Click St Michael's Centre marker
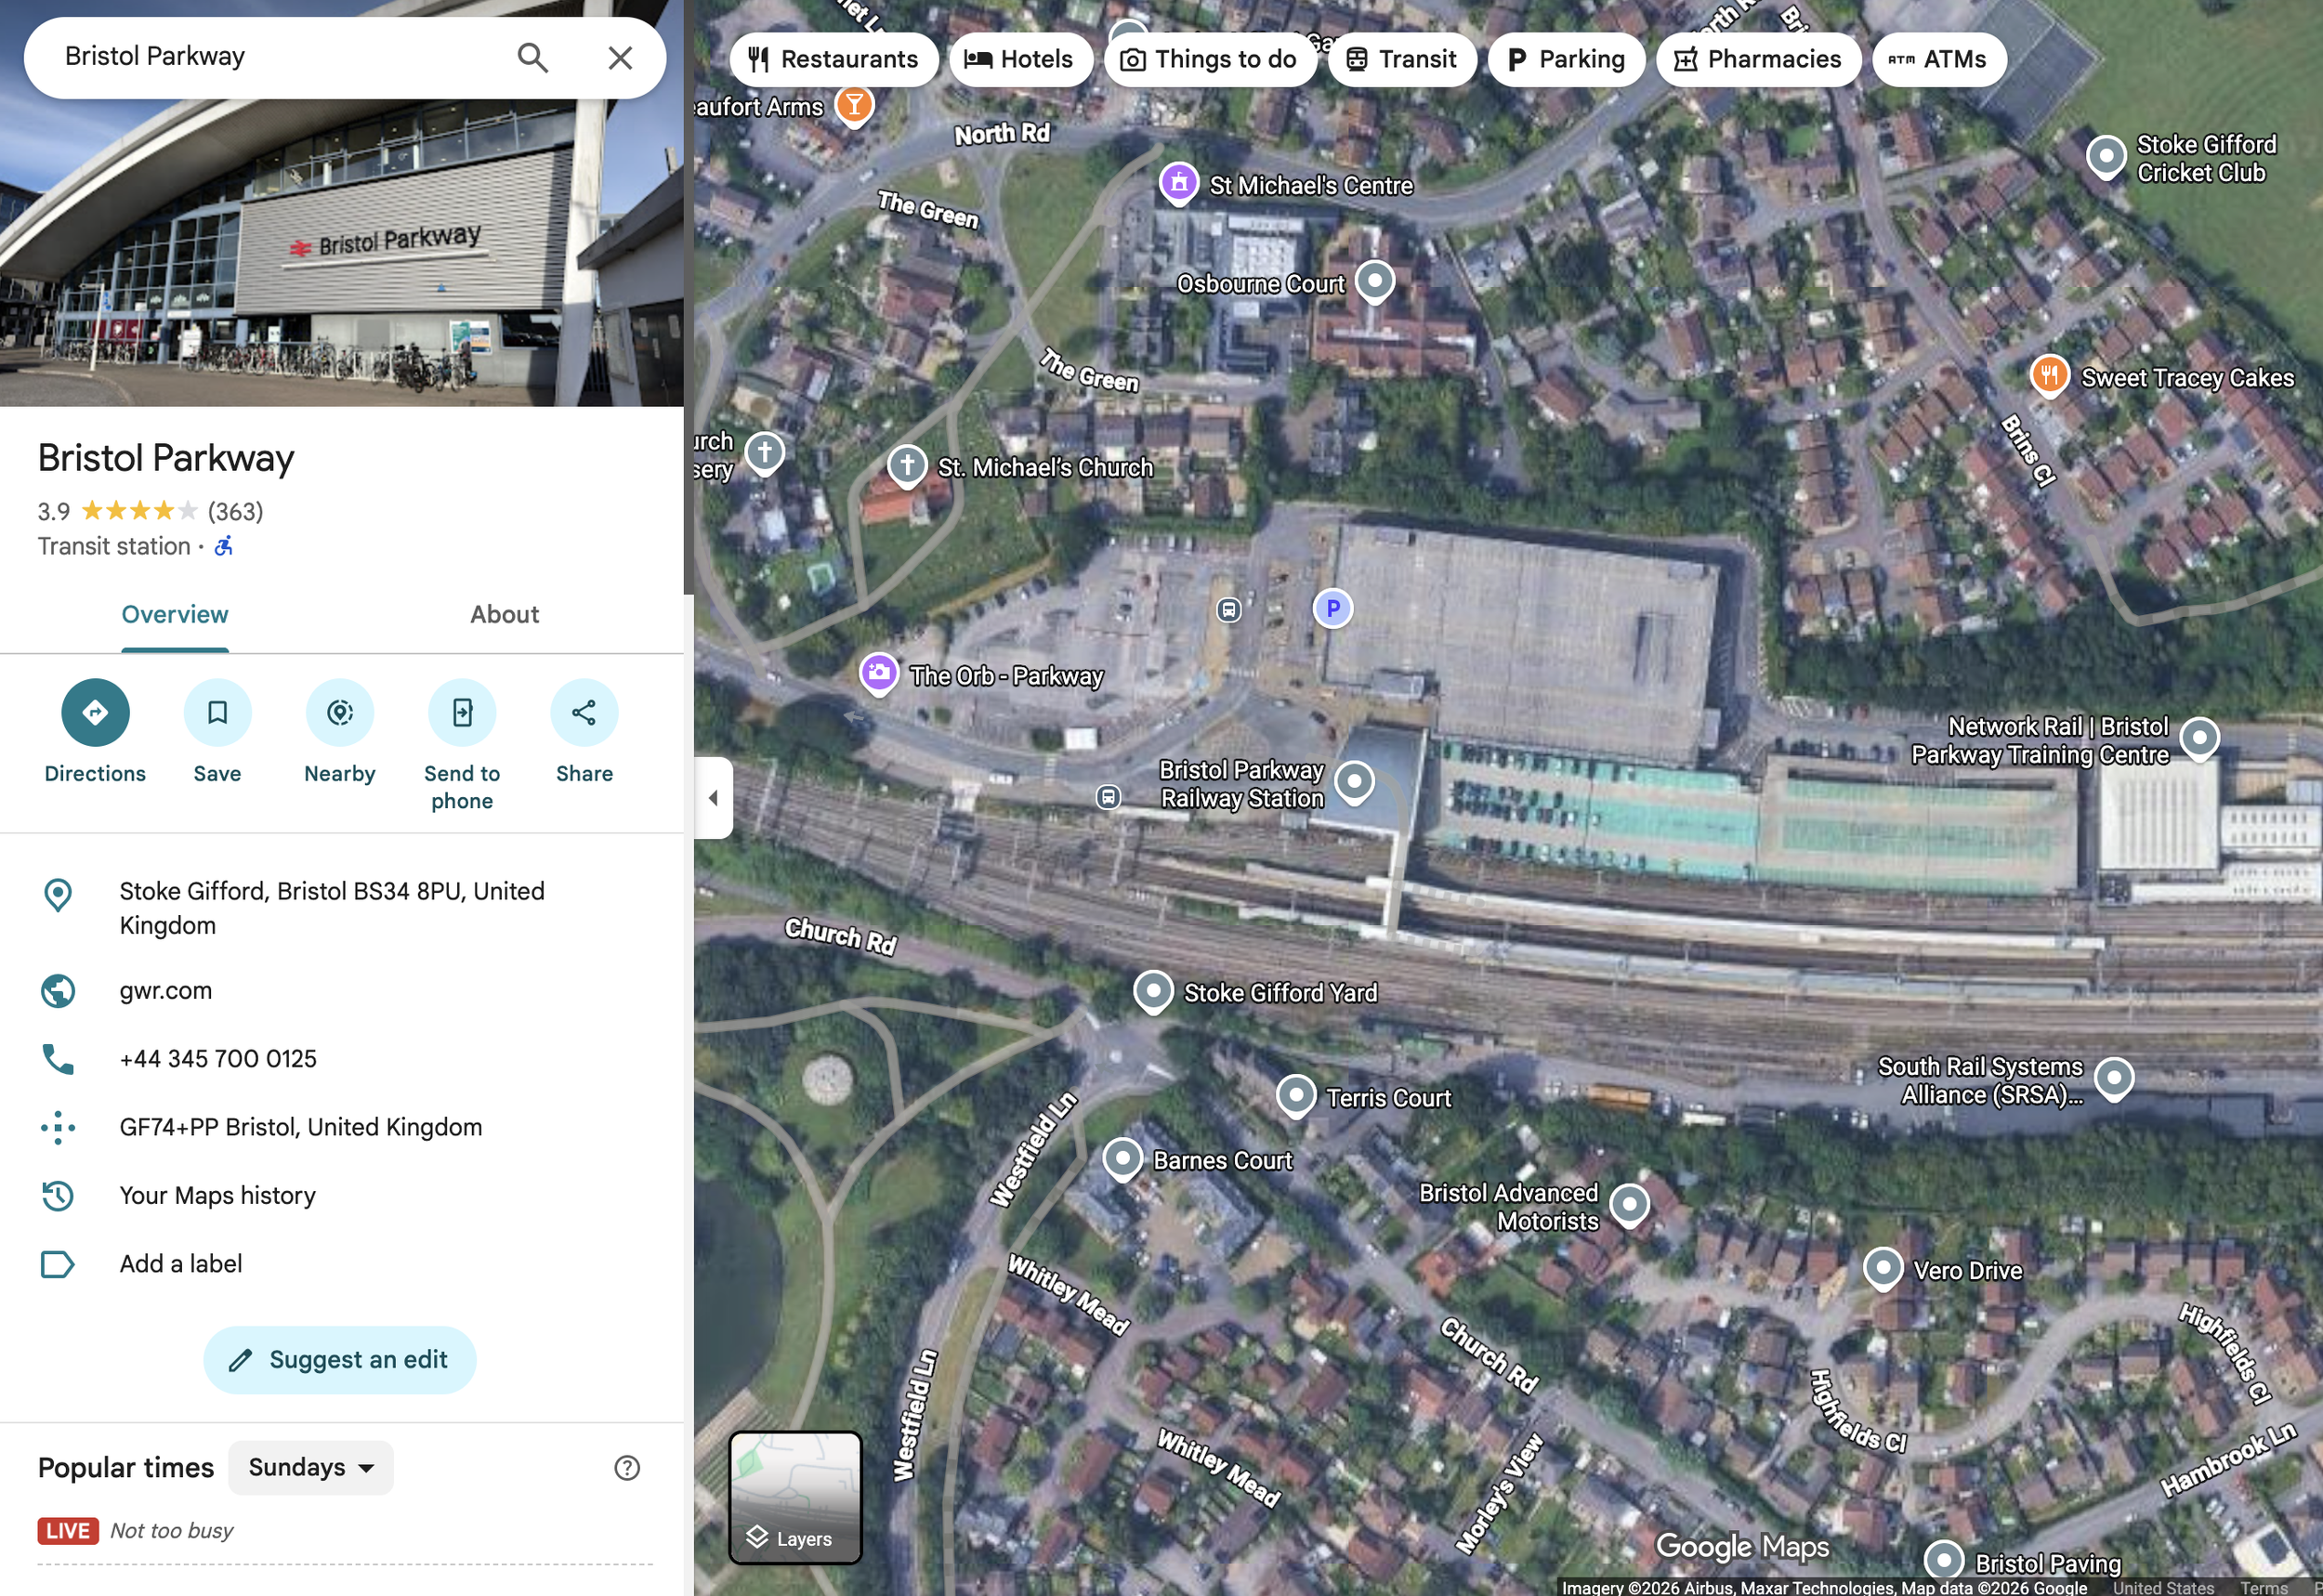Screen dimensions: 2323x1596 click(x=1179, y=183)
